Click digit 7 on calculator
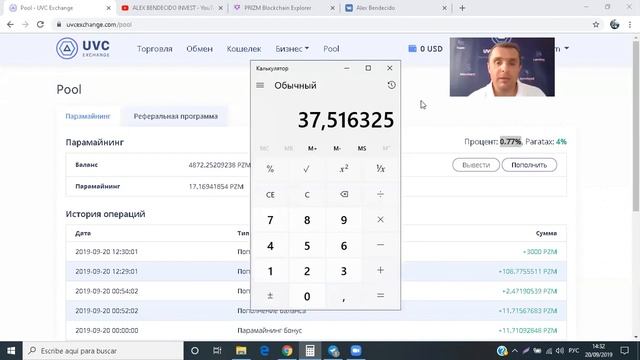 [x=270, y=220]
